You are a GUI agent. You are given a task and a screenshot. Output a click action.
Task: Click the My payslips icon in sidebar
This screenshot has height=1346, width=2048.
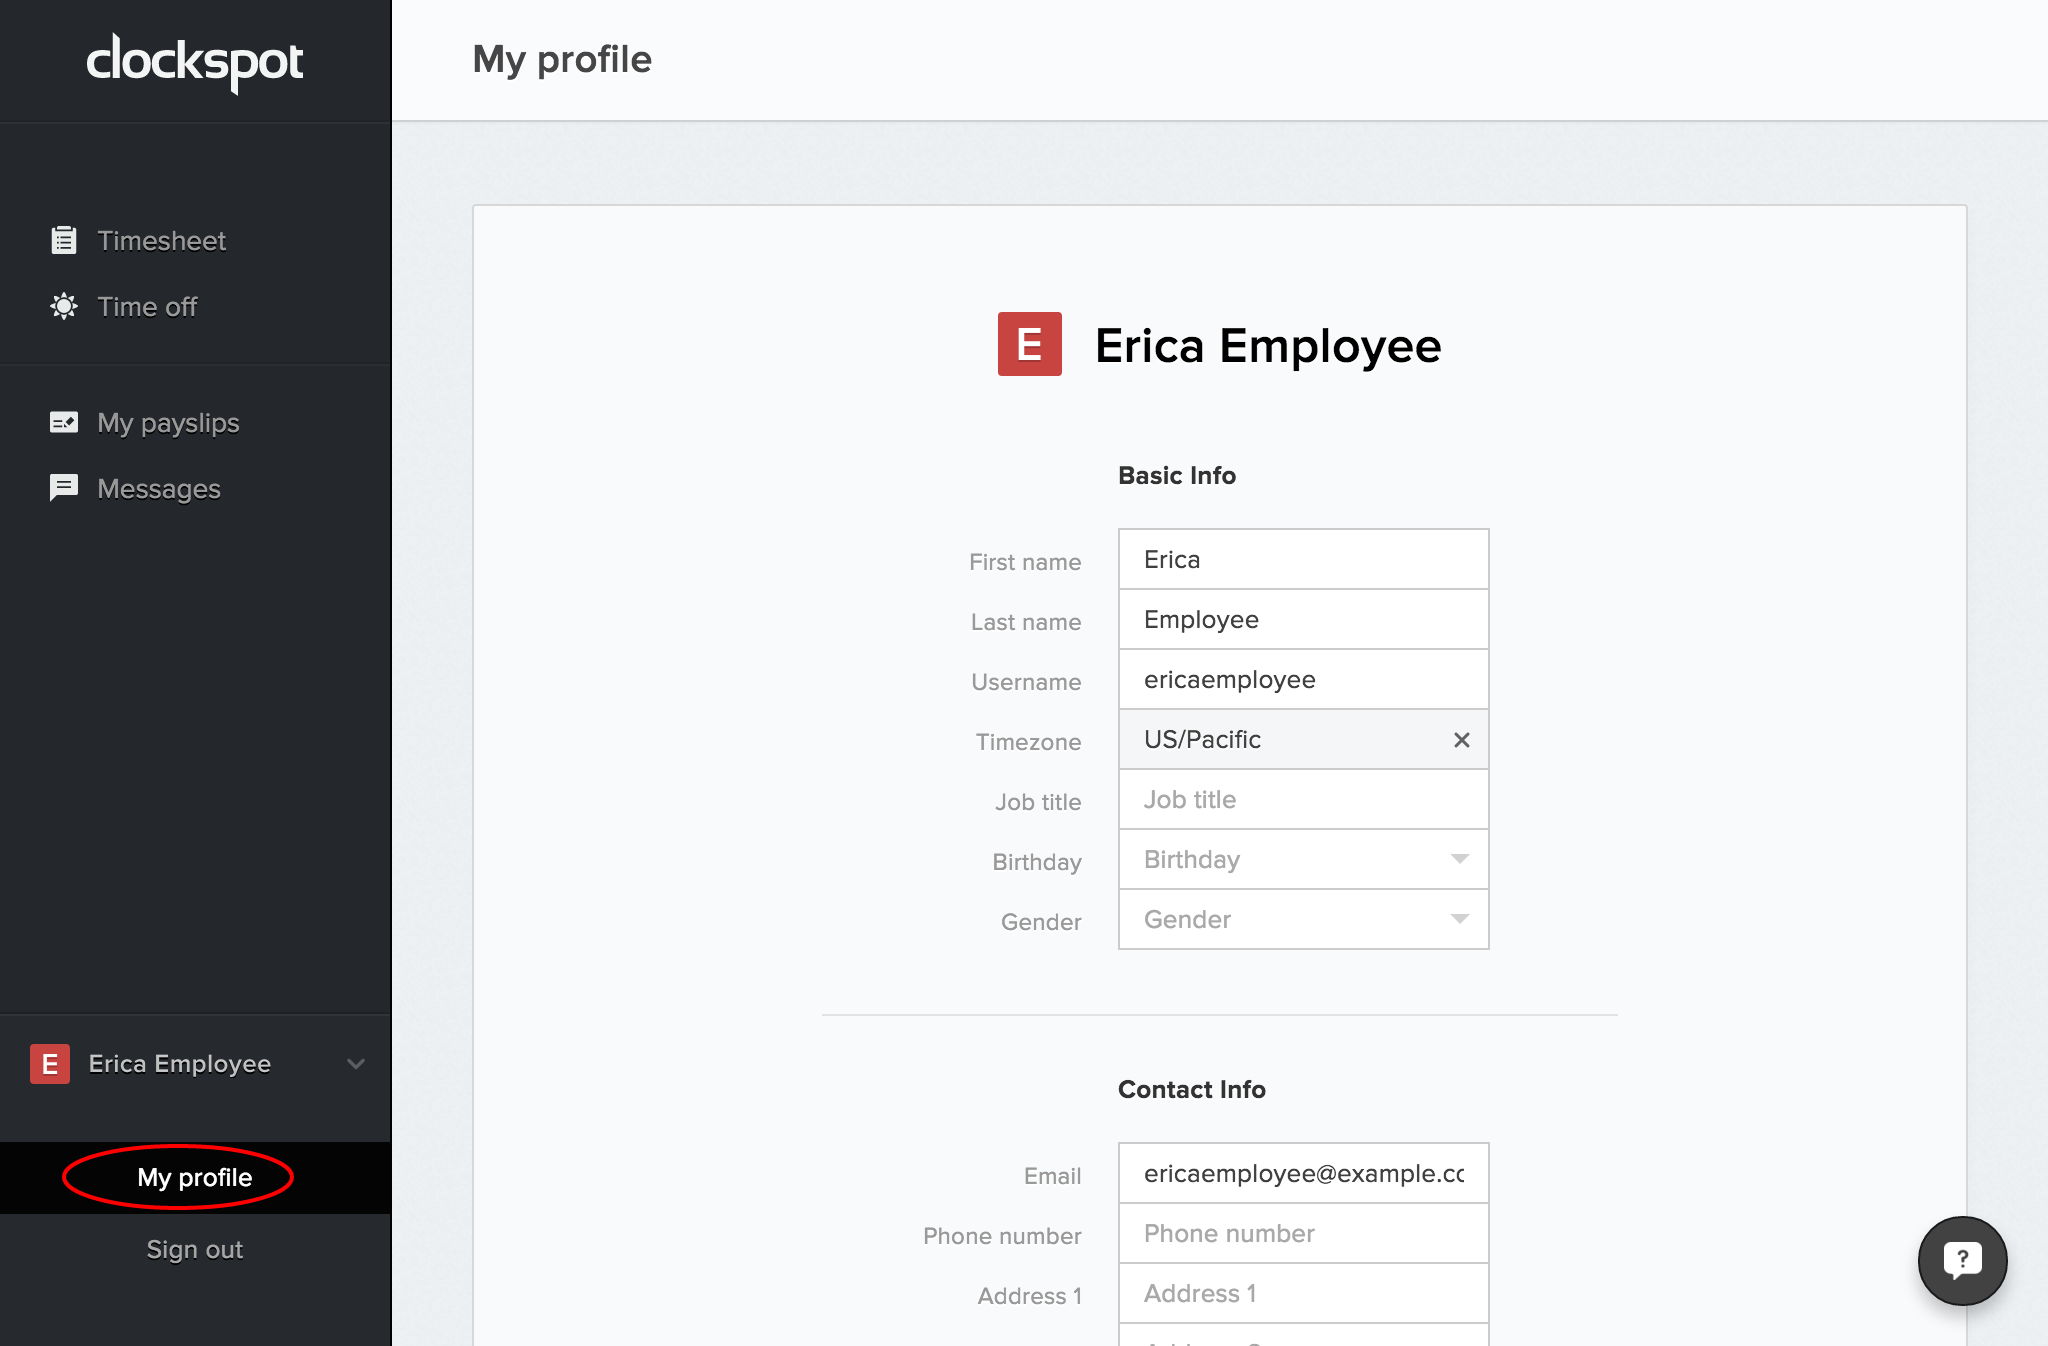coord(65,422)
